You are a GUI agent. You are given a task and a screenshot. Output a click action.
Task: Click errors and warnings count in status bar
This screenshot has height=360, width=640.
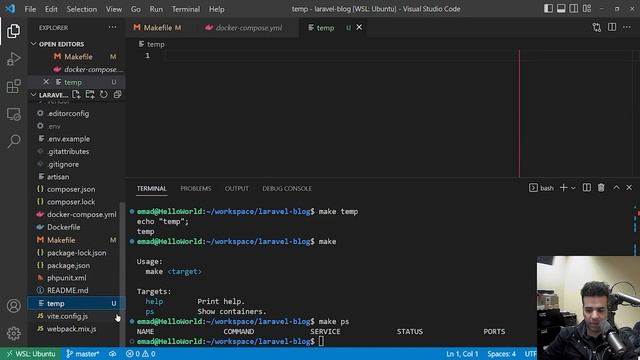(x=140, y=354)
